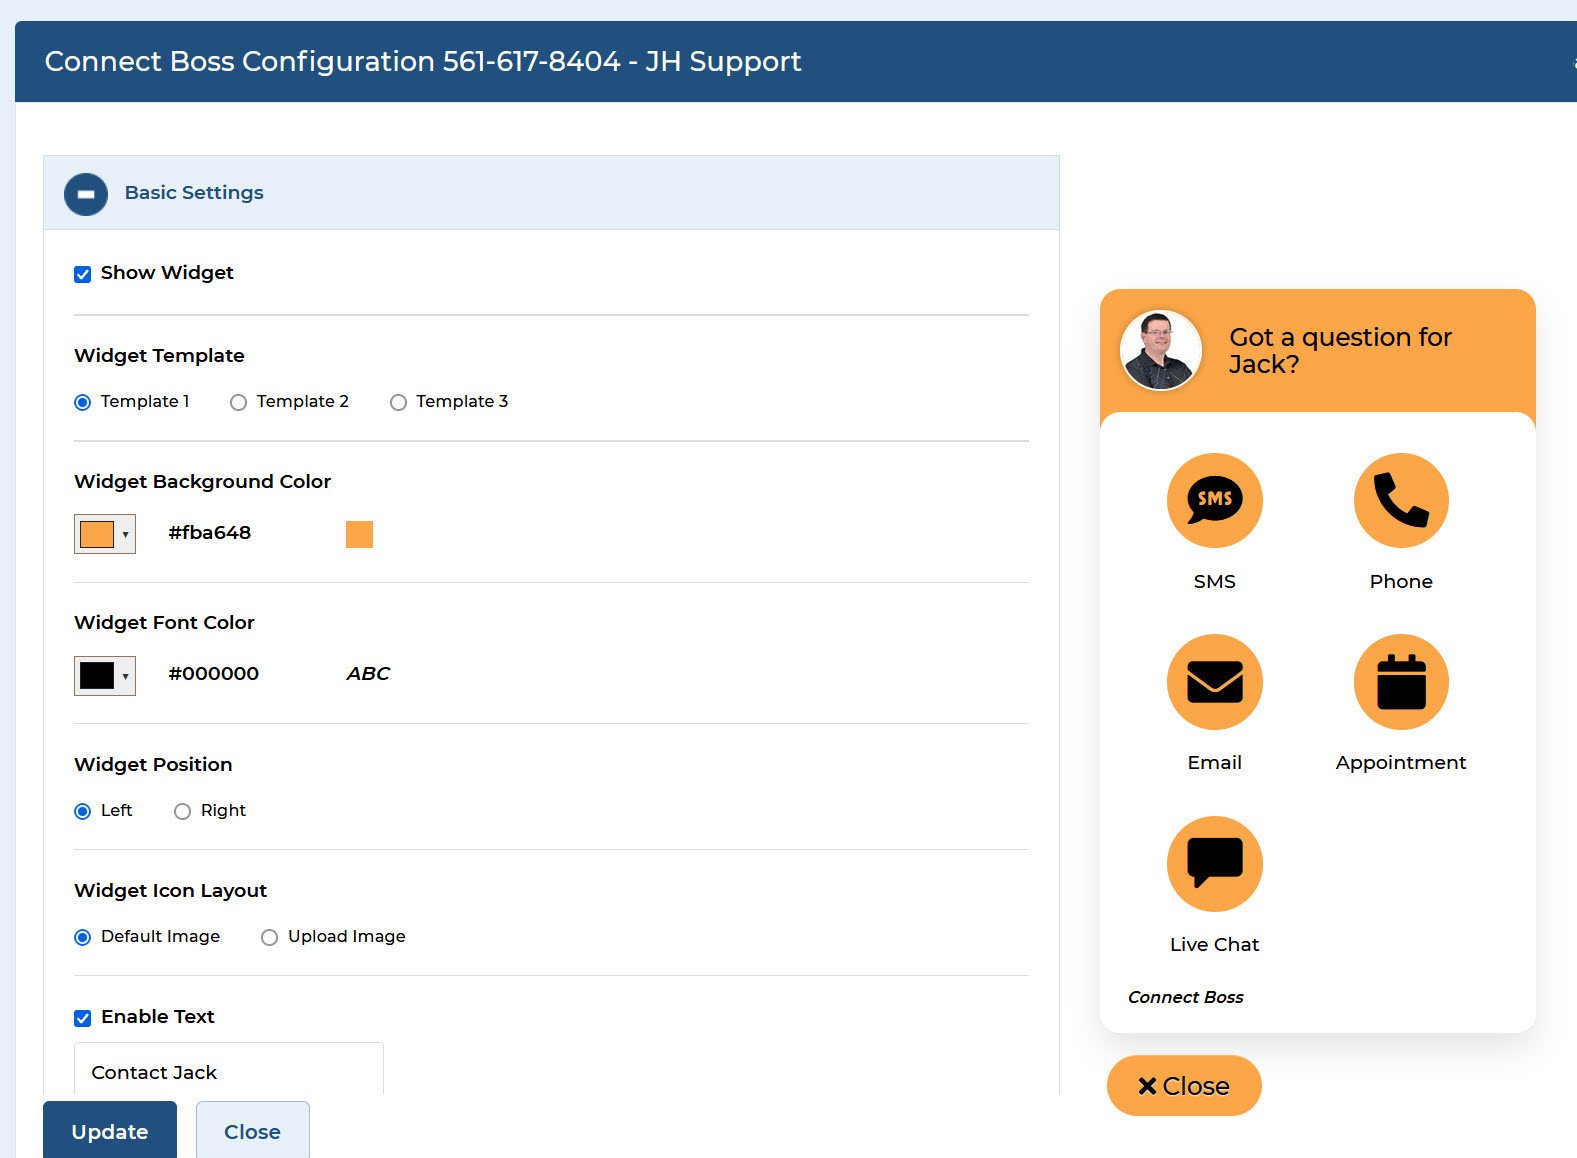Click the Email envelope icon

coord(1214,682)
